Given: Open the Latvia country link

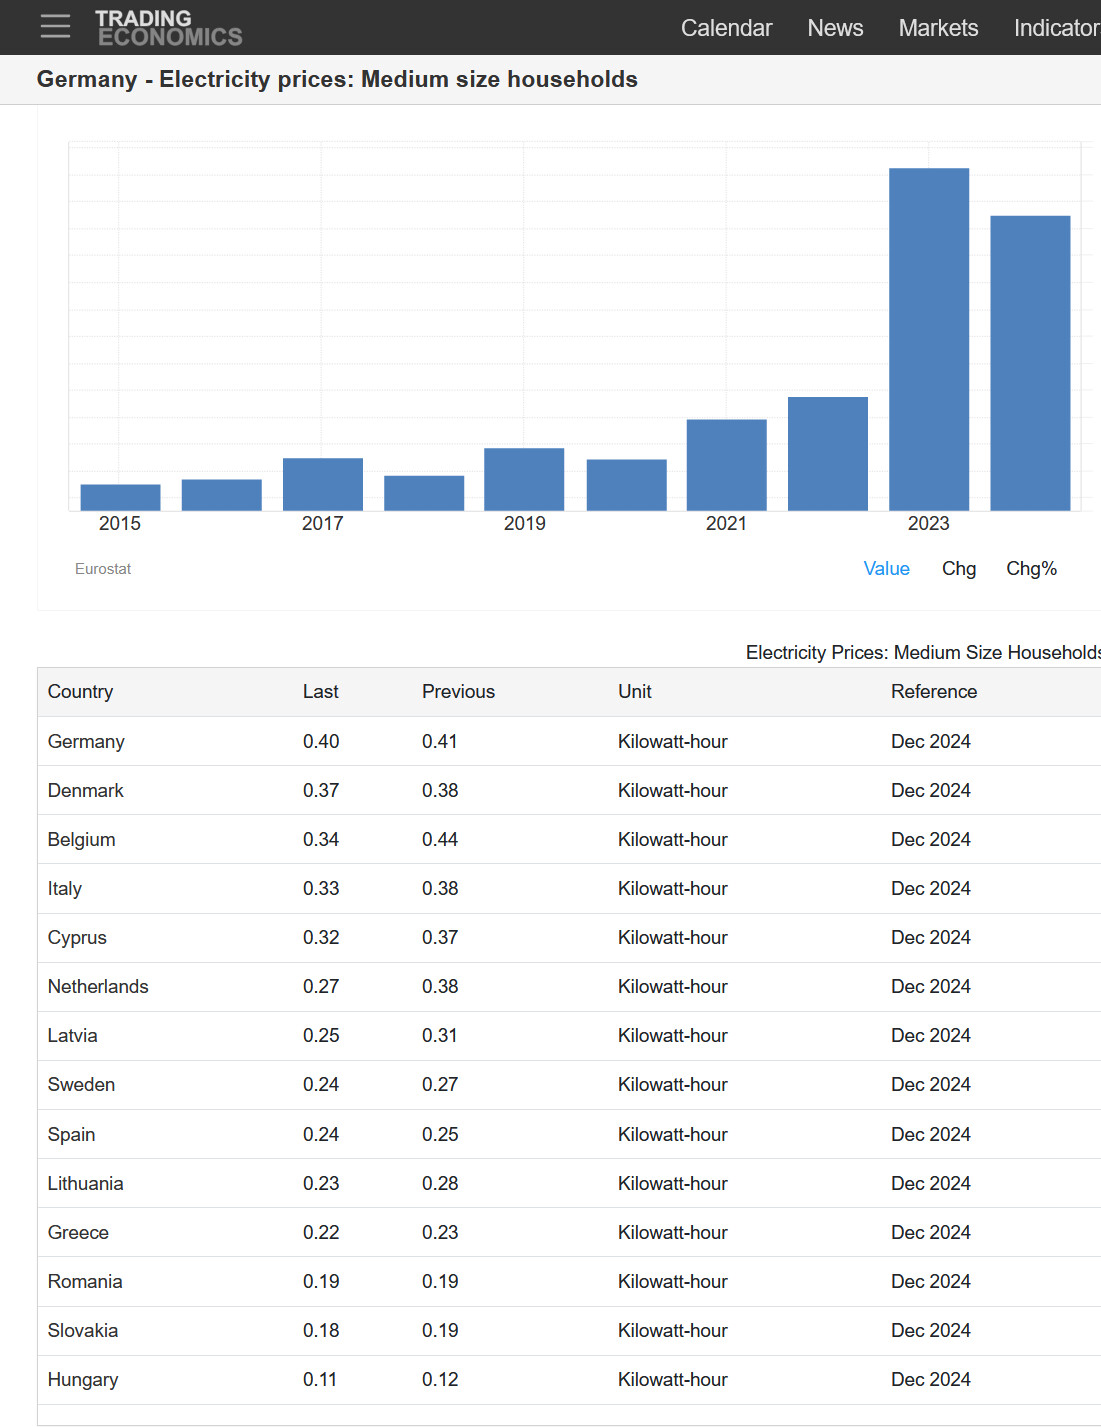Looking at the screenshot, I should pos(73,1035).
